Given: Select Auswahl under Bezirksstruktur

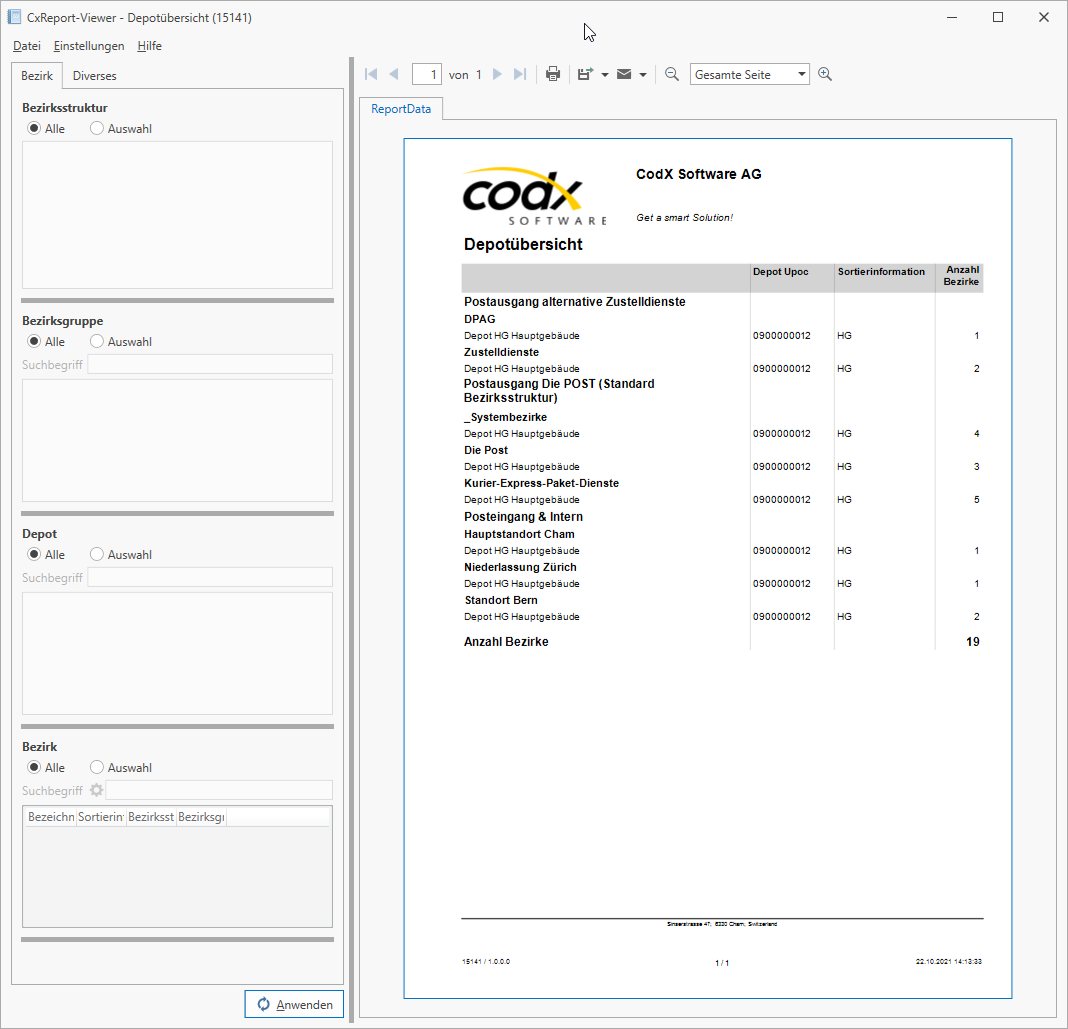Looking at the screenshot, I should pos(97,128).
